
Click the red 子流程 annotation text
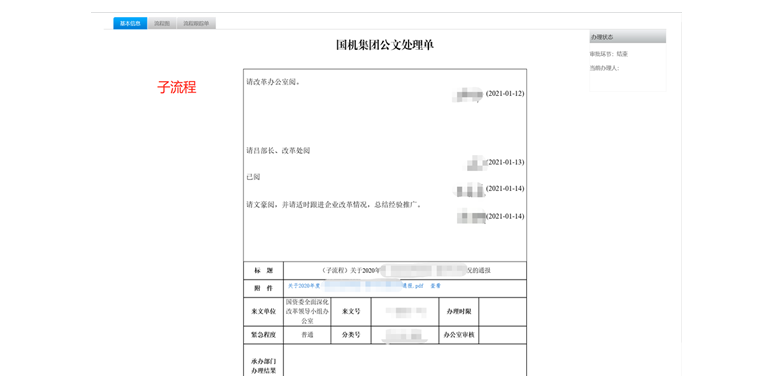click(176, 87)
